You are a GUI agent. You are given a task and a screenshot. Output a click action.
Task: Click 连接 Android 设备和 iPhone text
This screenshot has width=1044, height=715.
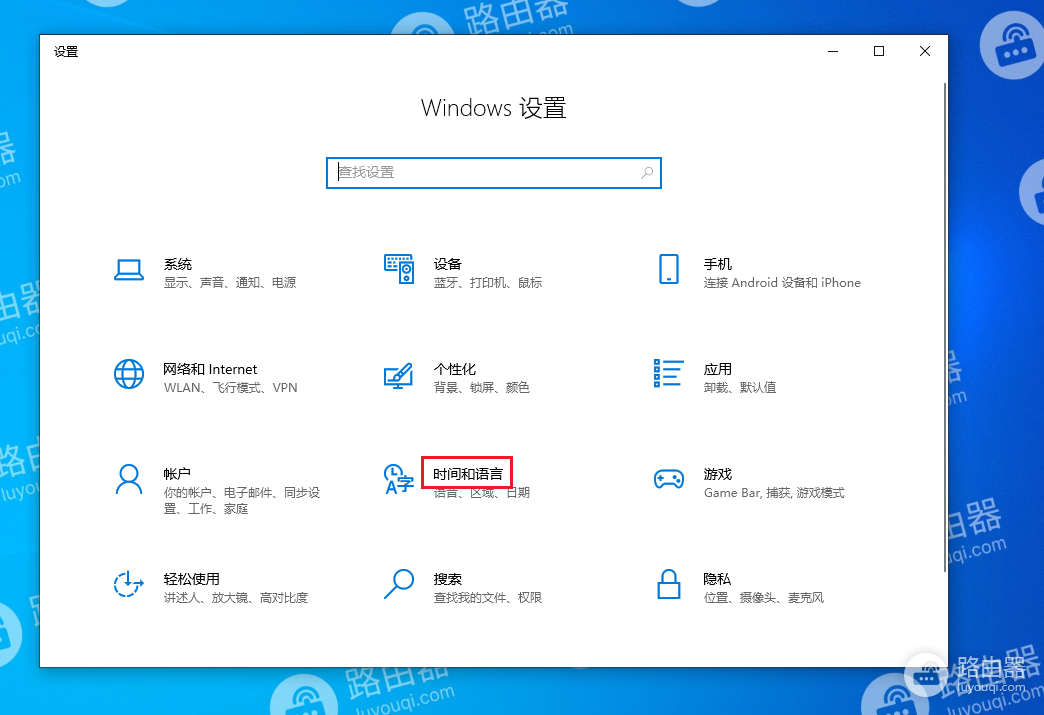click(x=782, y=283)
